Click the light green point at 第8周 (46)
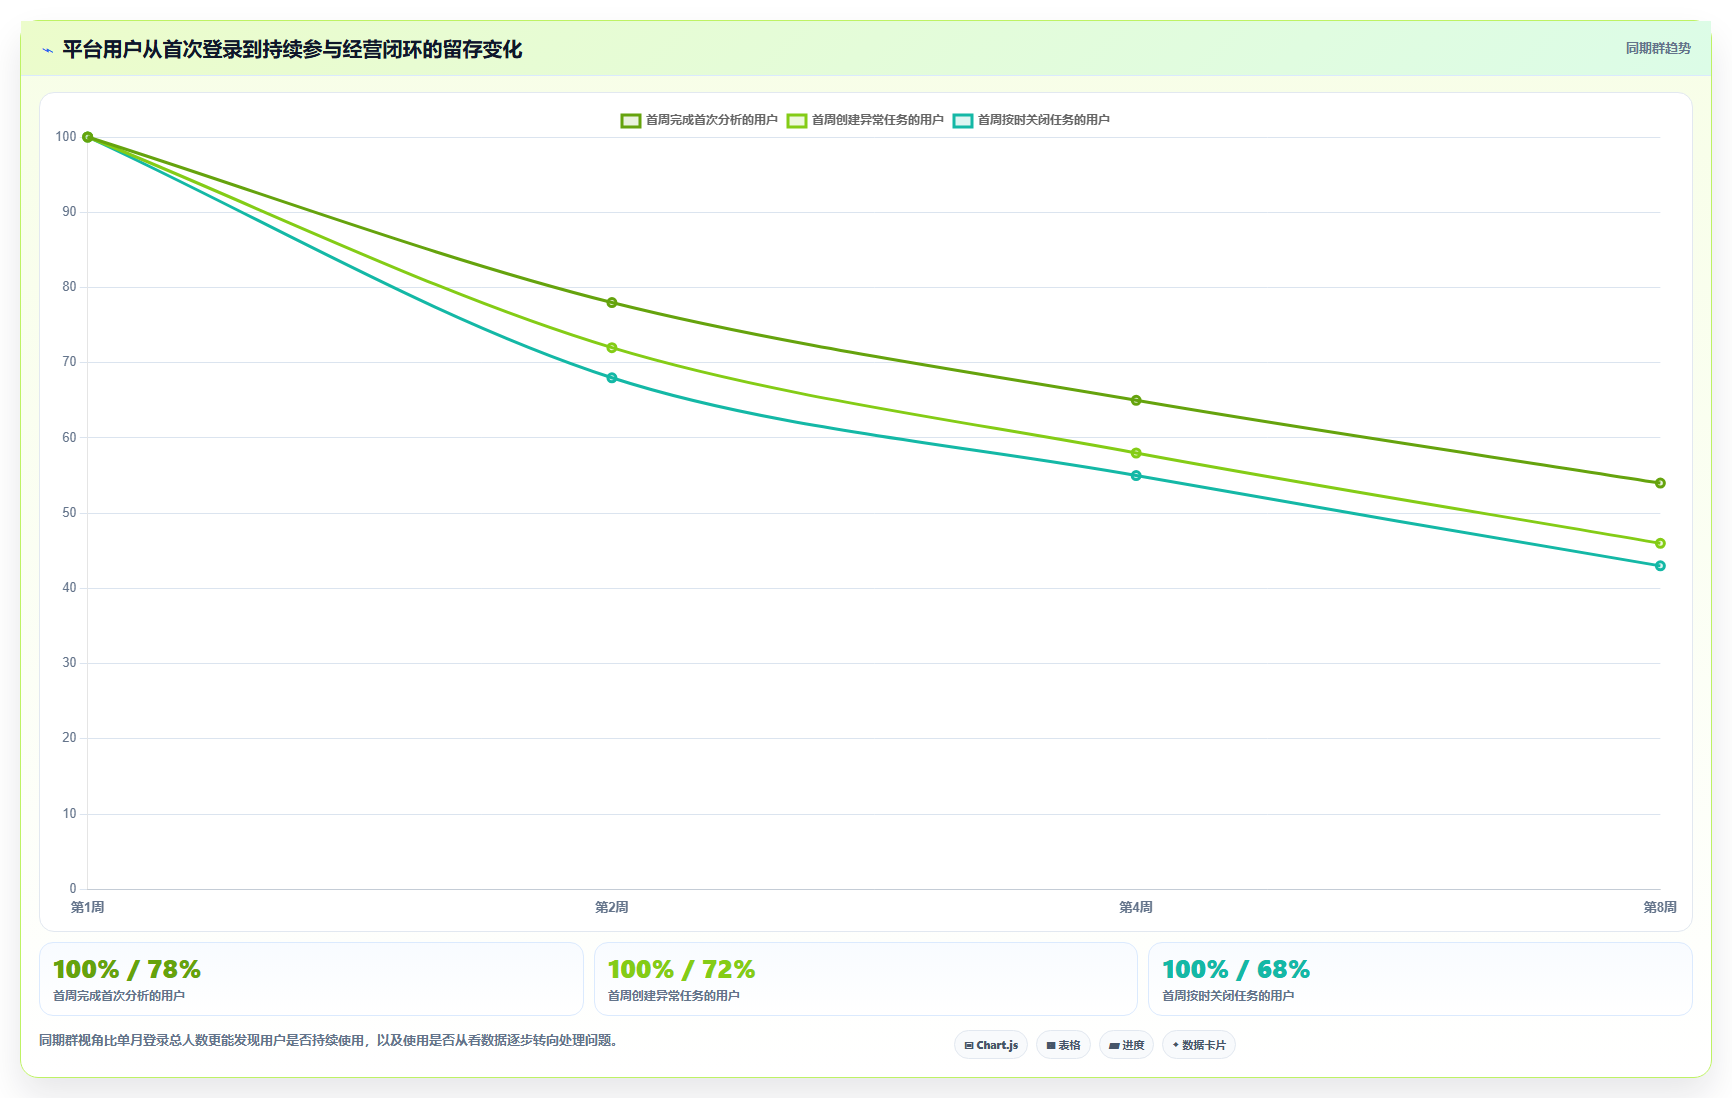Screen dimensions: 1732x1098 pos(1660,543)
